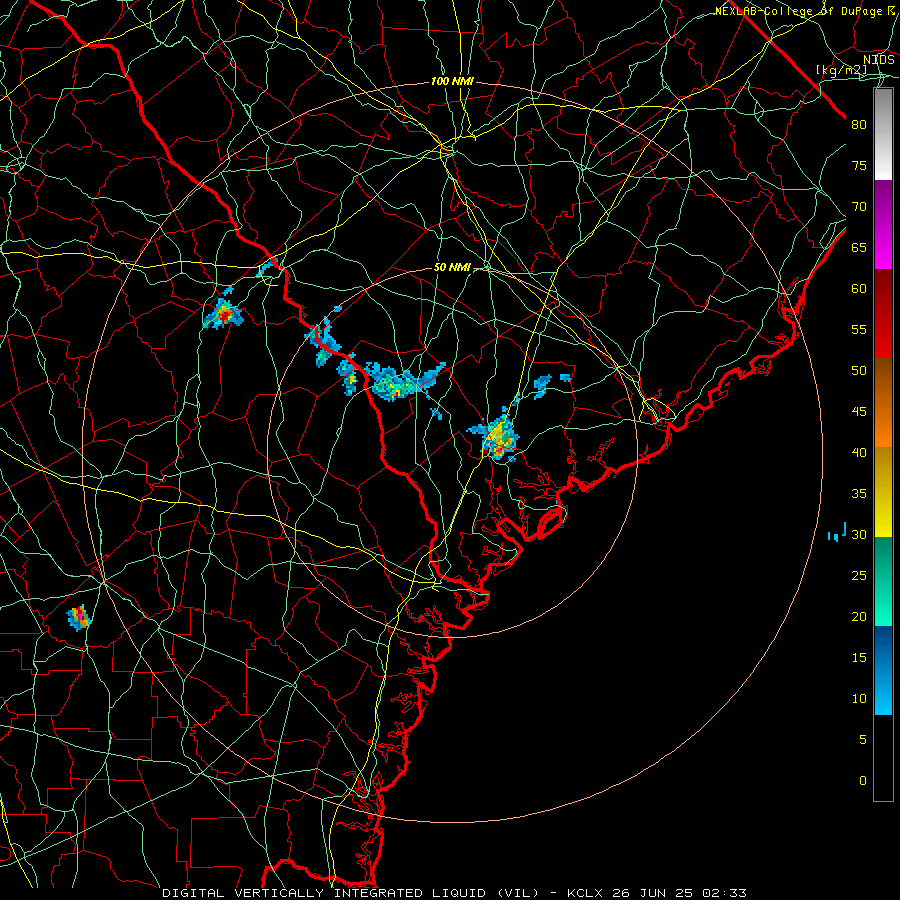
Task: Click the NIDS label above the color scale
Action: click(879, 59)
